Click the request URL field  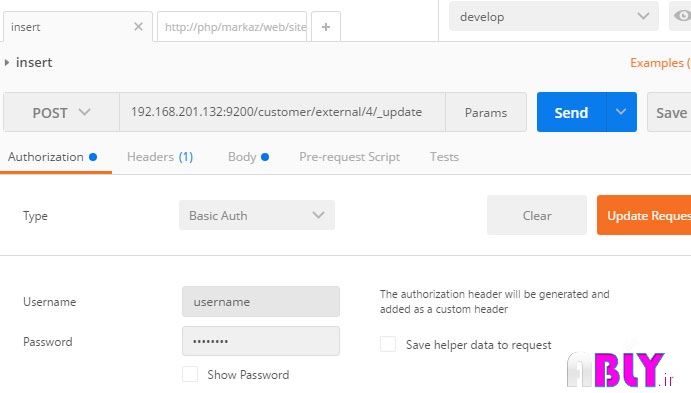pyautogui.click(x=282, y=112)
